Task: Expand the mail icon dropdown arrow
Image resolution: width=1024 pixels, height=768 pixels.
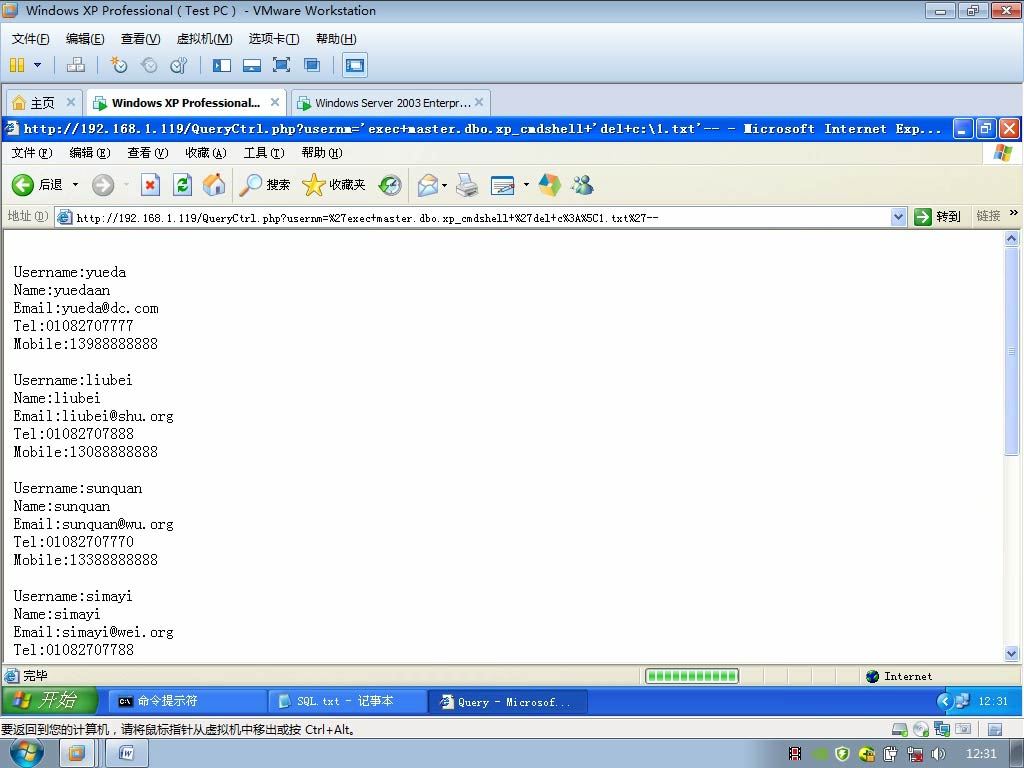Action: pyautogui.click(x=444, y=185)
